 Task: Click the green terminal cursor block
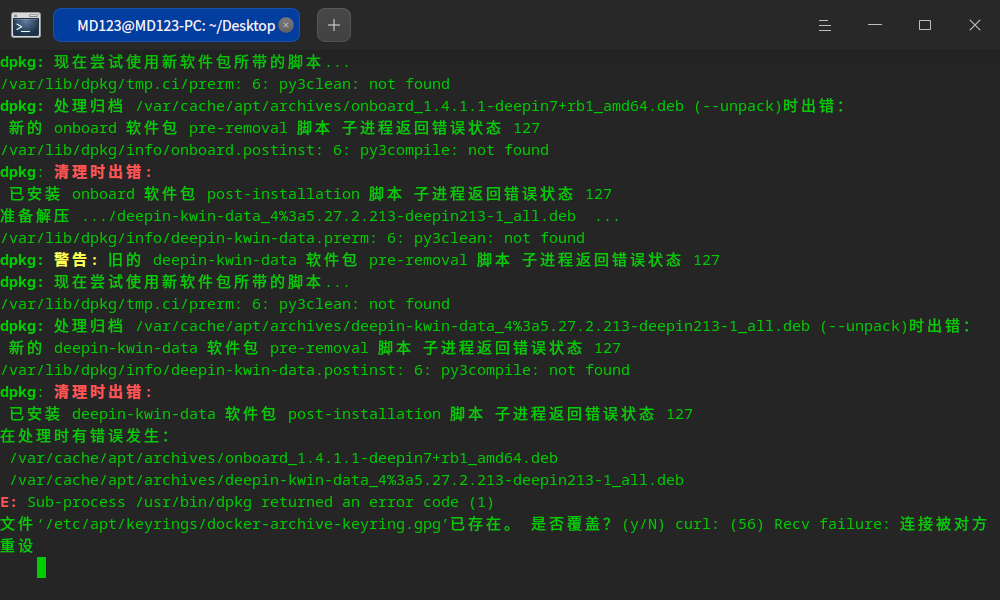coord(41,567)
